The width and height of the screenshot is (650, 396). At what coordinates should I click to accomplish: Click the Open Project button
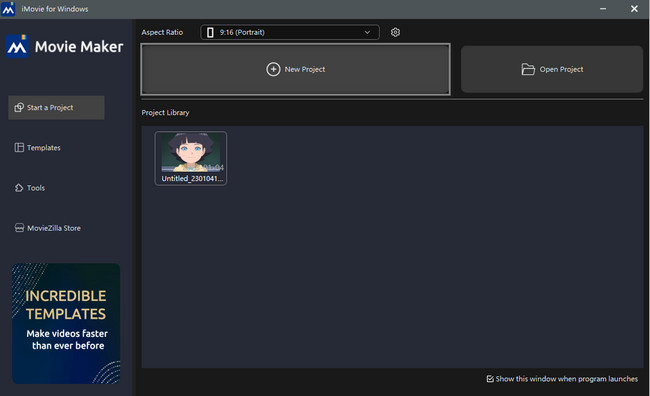pyautogui.click(x=552, y=69)
